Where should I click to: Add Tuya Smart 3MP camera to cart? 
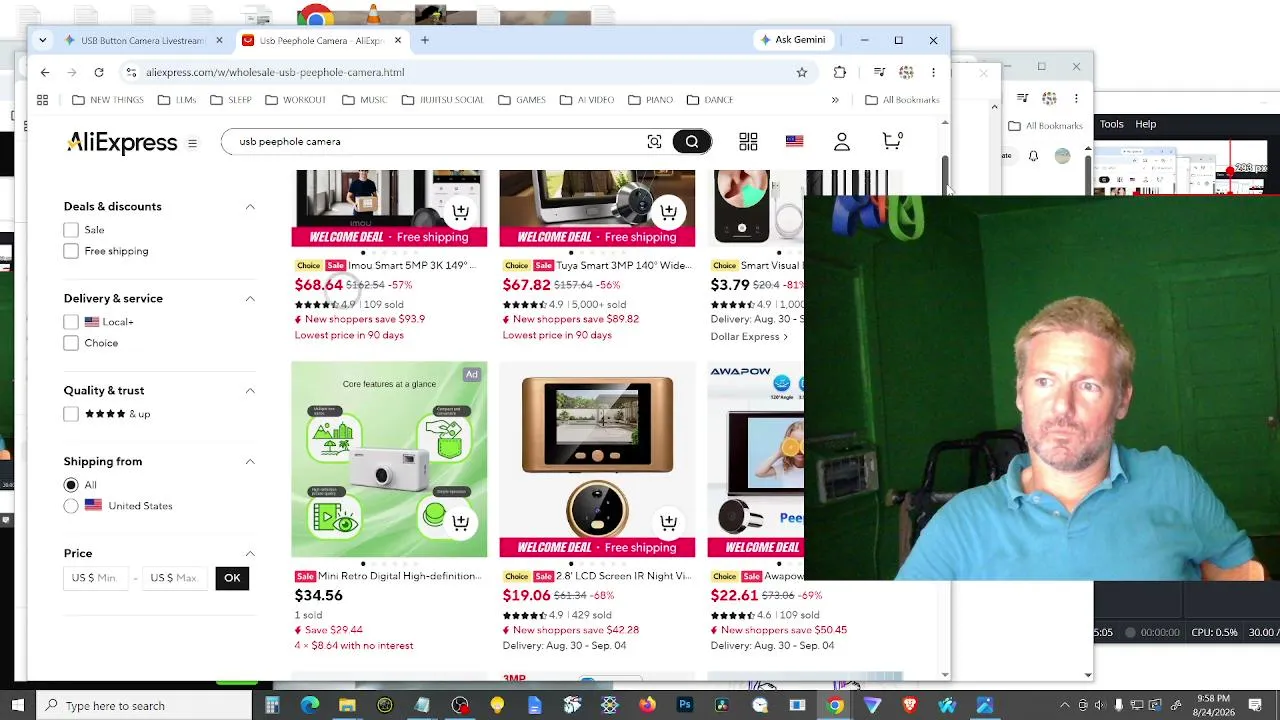pyautogui.click(x=669, y=212)
